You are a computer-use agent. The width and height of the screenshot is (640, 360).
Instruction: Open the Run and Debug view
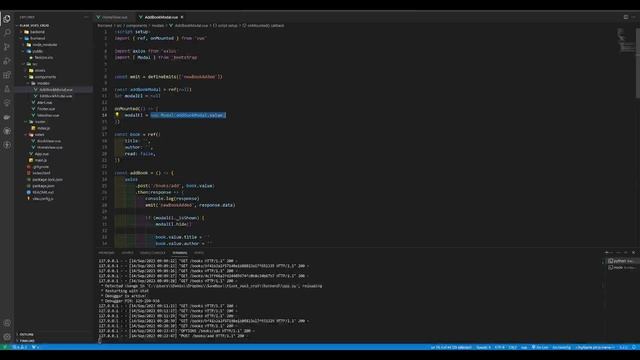point(7,61)
